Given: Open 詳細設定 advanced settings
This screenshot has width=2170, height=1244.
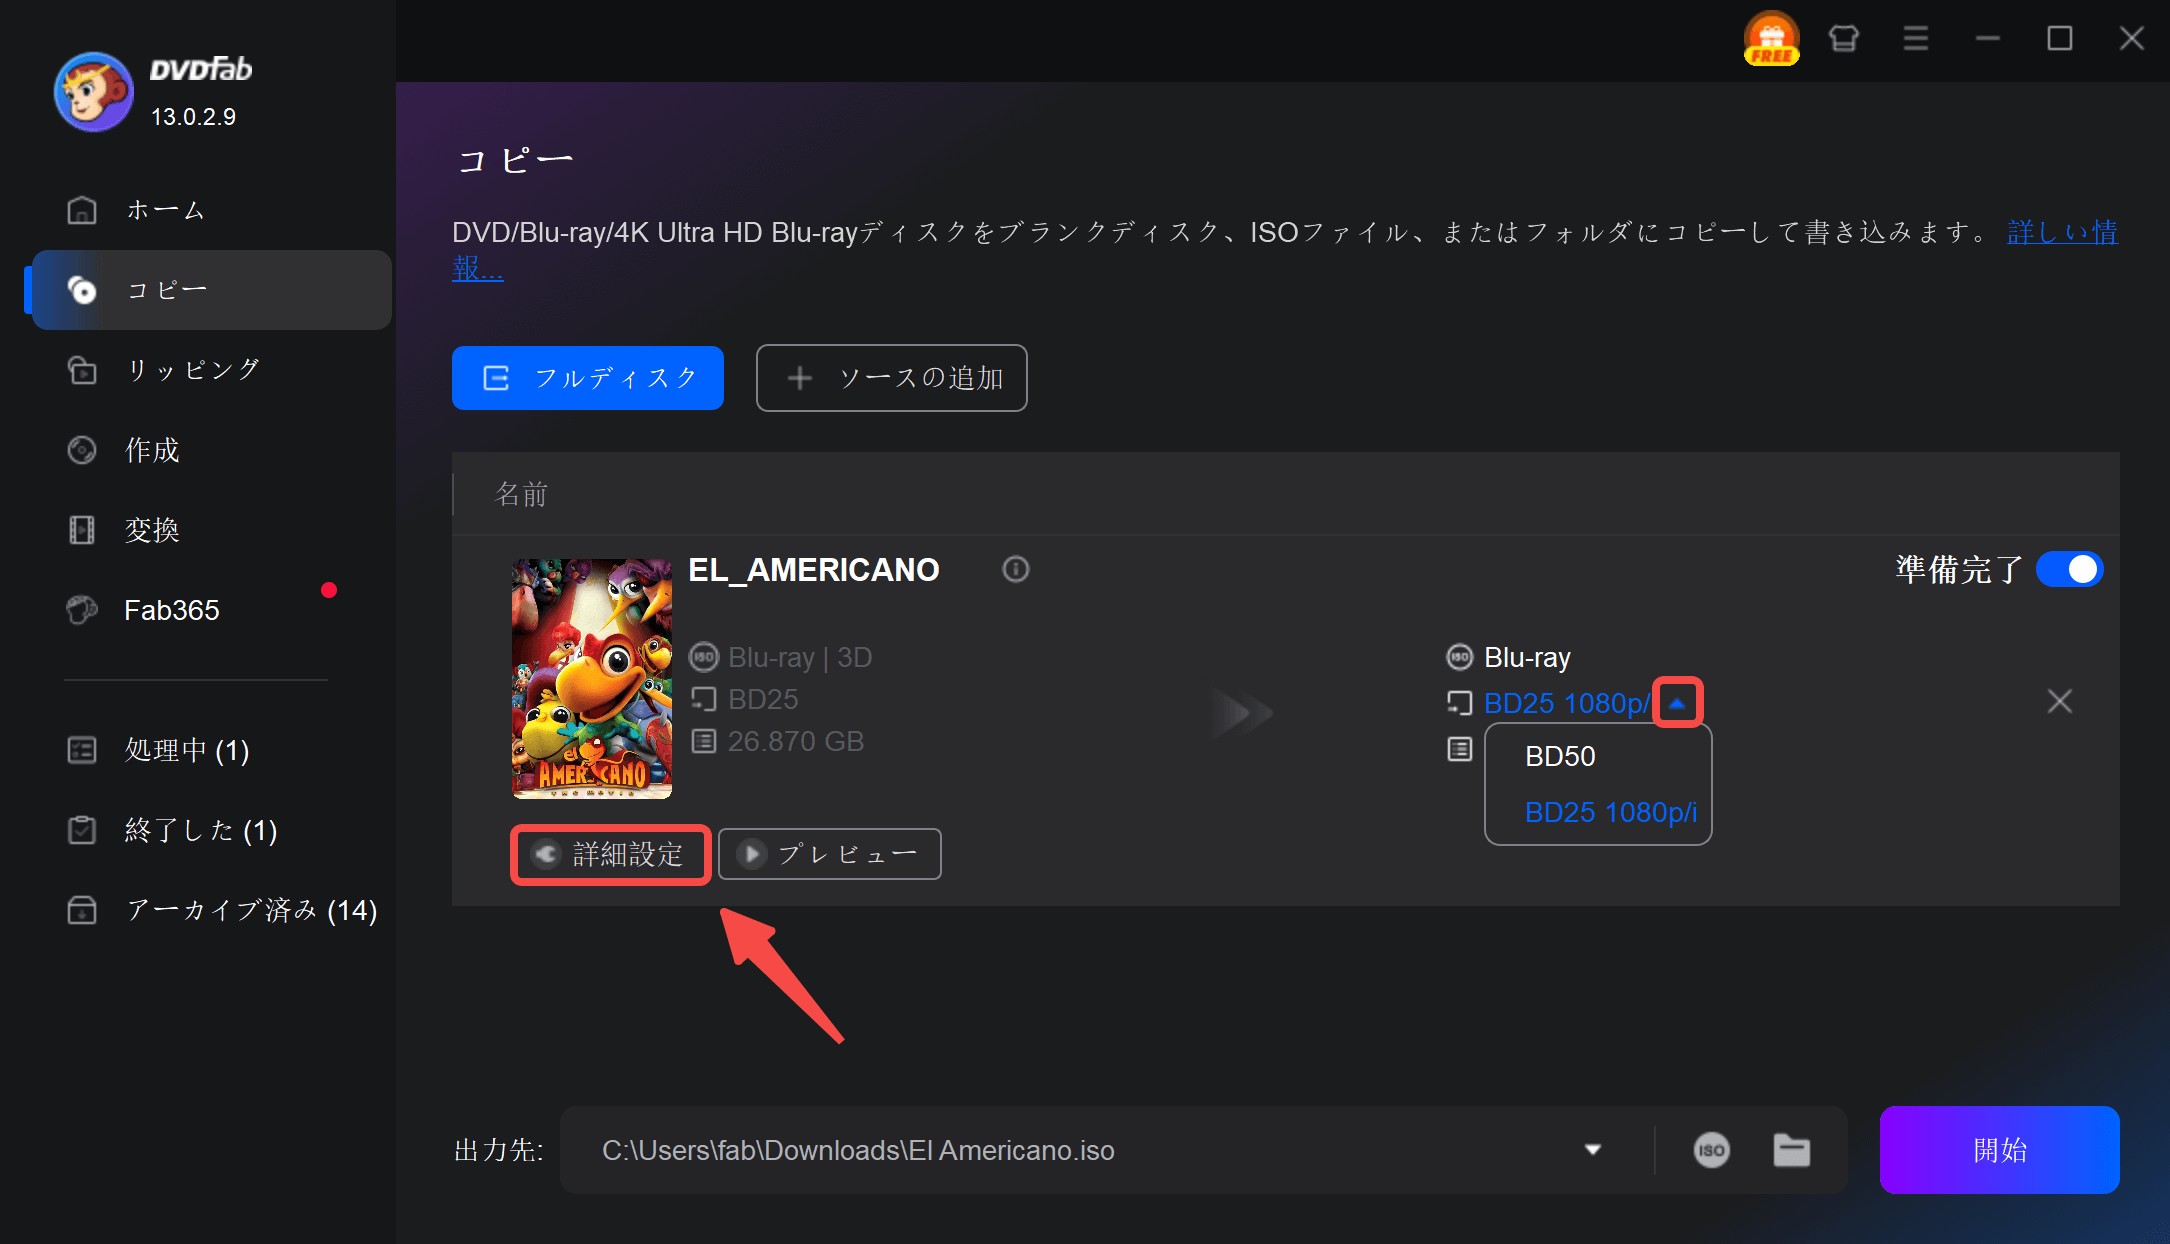Looking at the screenshot, I should [611, 854].
